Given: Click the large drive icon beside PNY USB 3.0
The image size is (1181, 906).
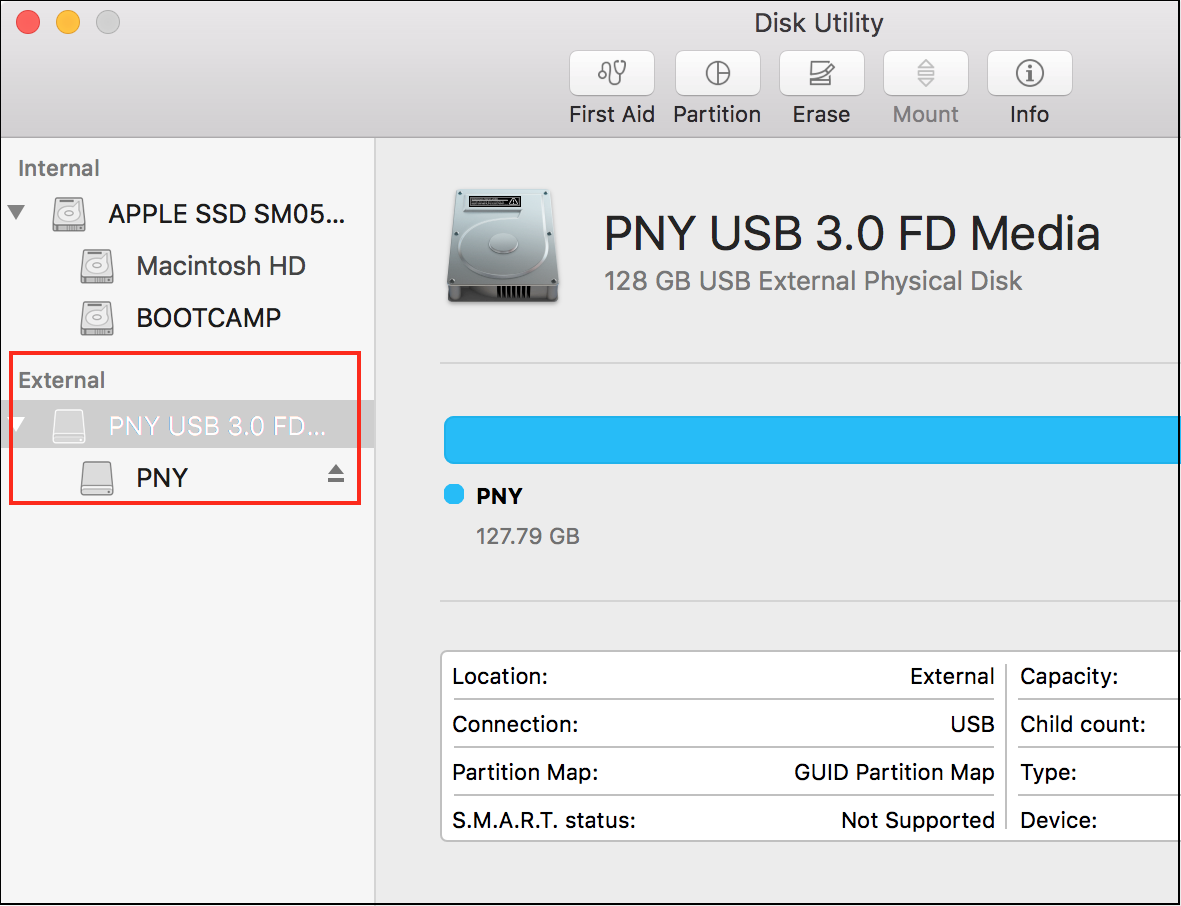Looking at the screenshot, I should [503, 245].
